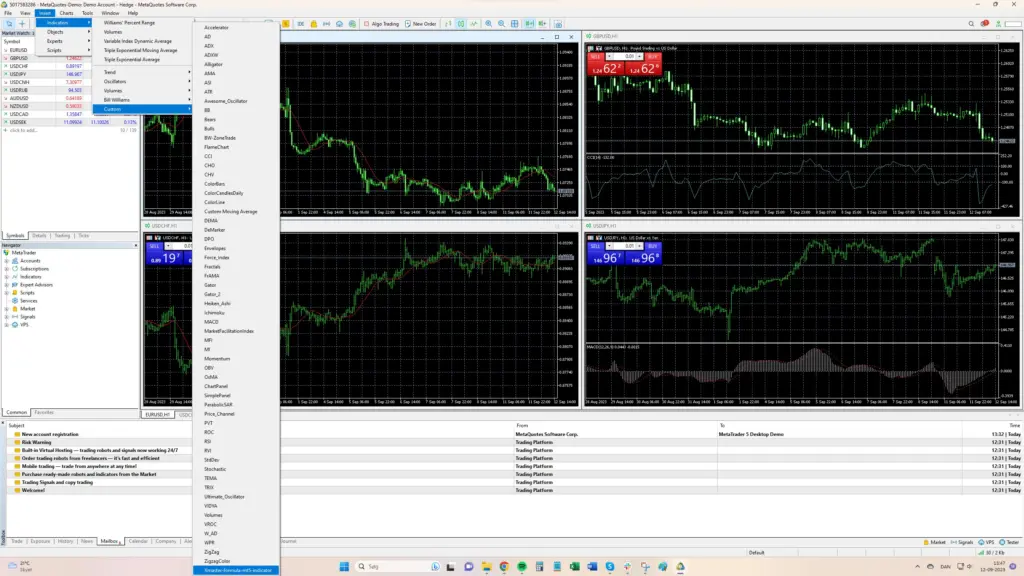Increase volume on the GBPUSD trade panel
Viewport: 1024px width, 576px height.
click(640, 57)
